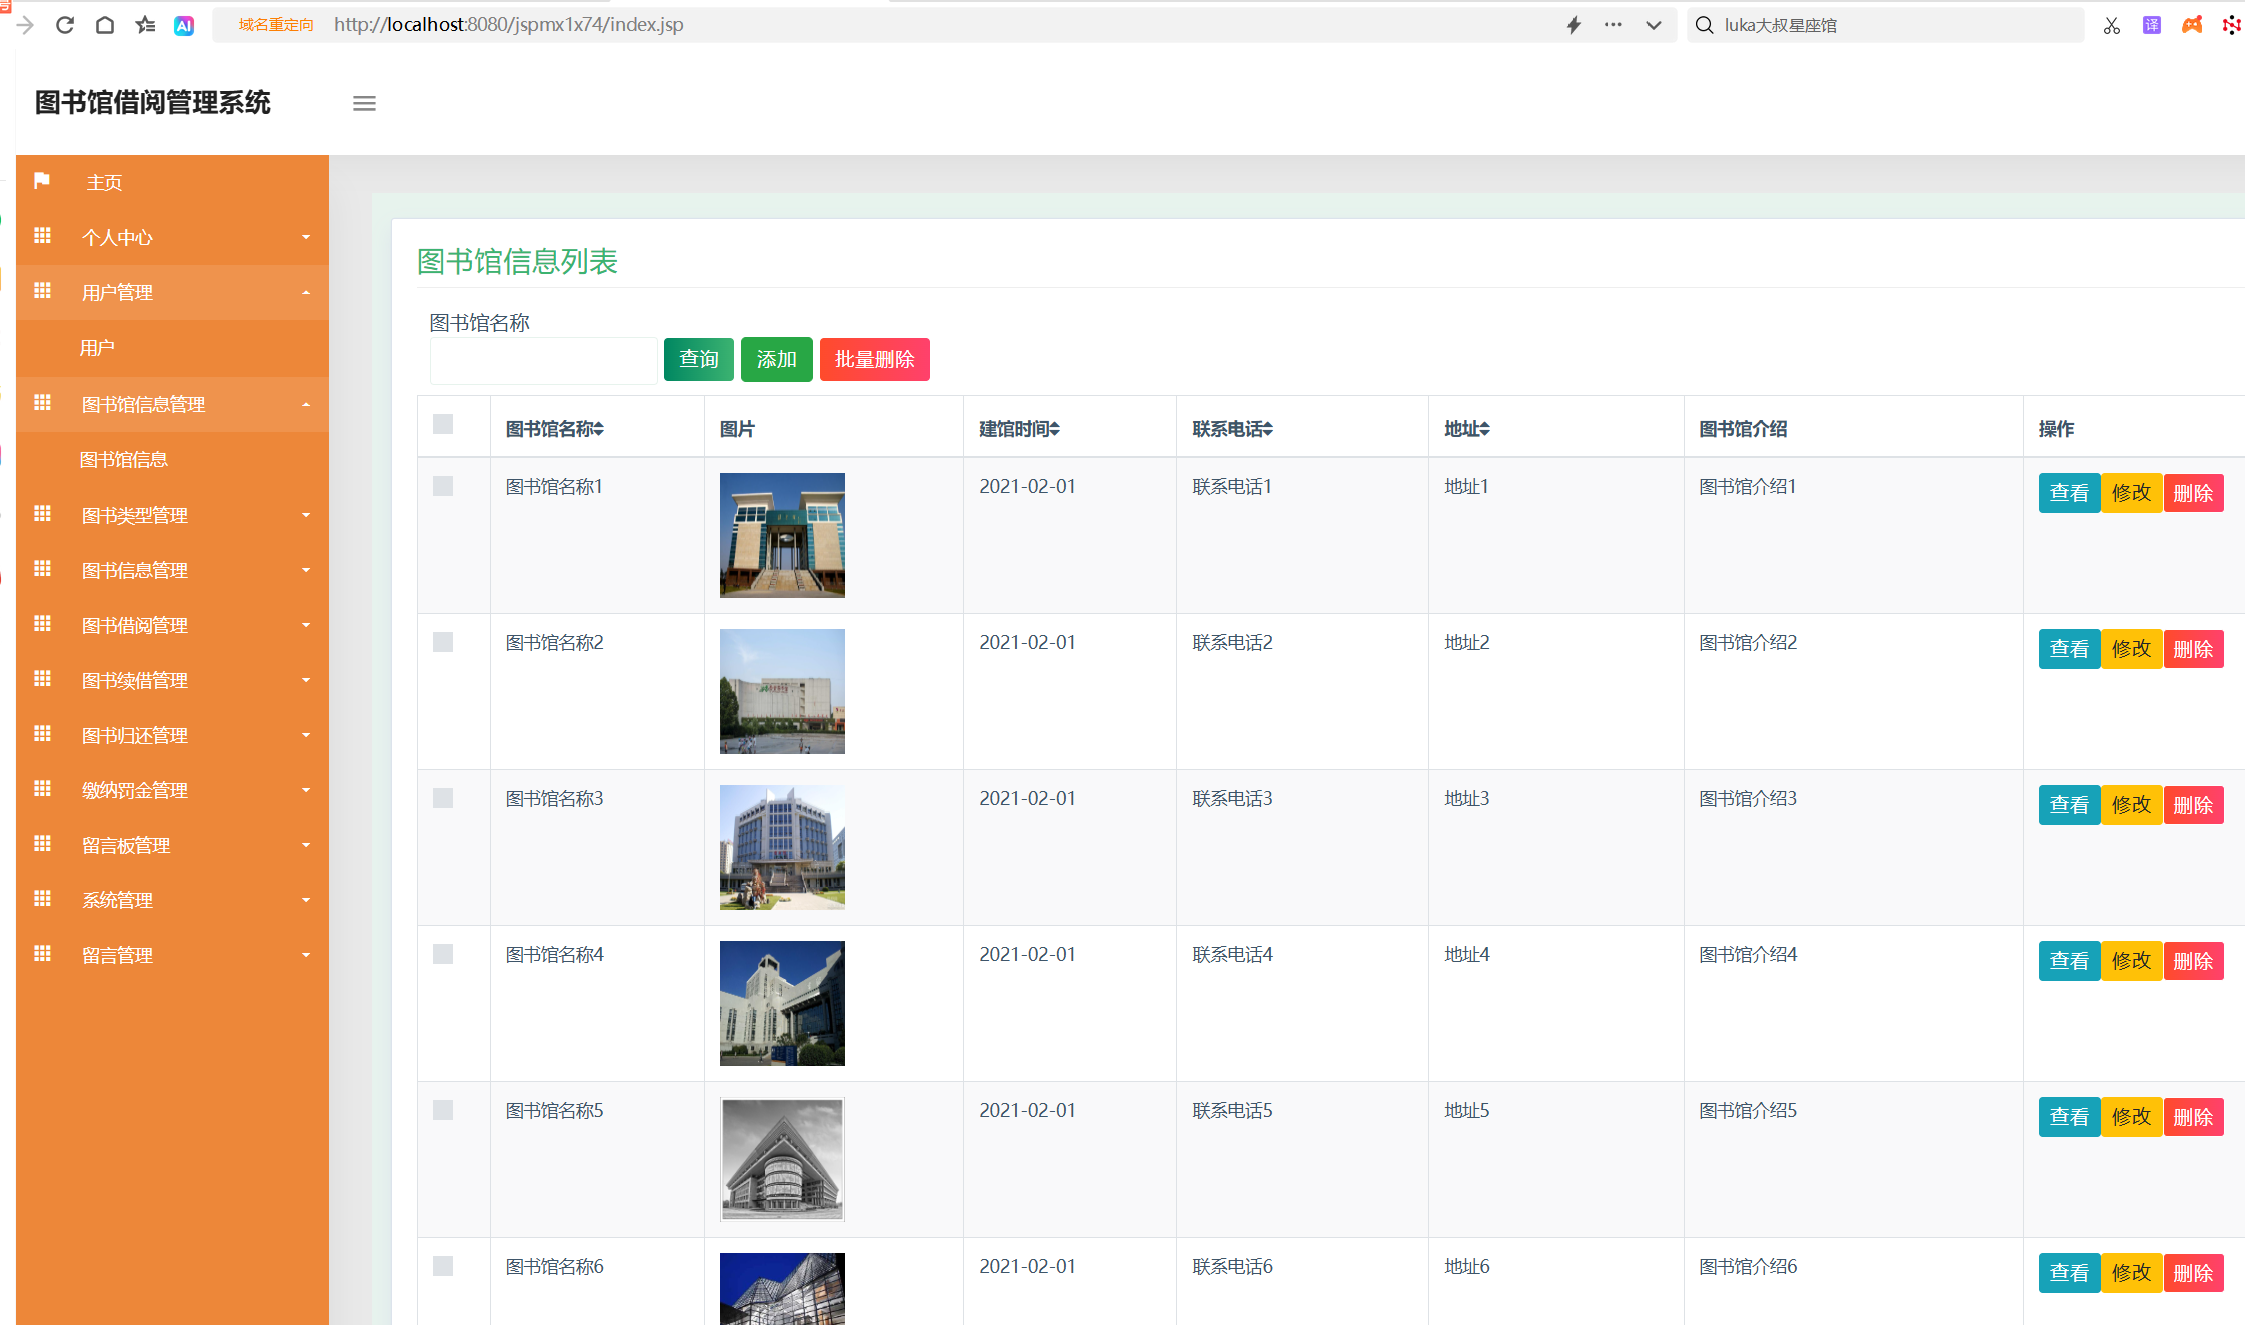The image size is (2245, 1325).
Task: Click the green 查询 button
Action: (x=698, y=359)
